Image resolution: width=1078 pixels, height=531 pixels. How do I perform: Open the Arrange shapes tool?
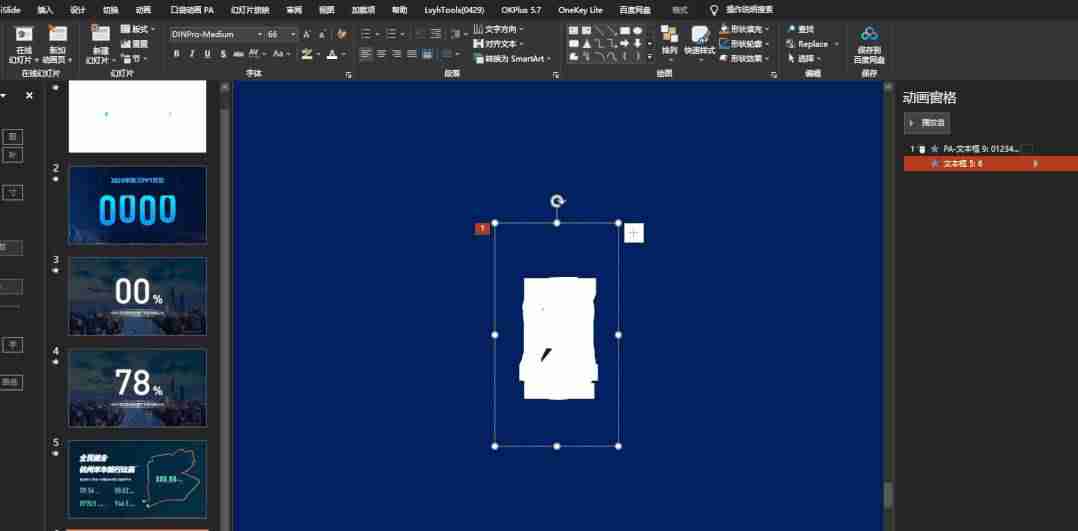click(x=669, y=39)
